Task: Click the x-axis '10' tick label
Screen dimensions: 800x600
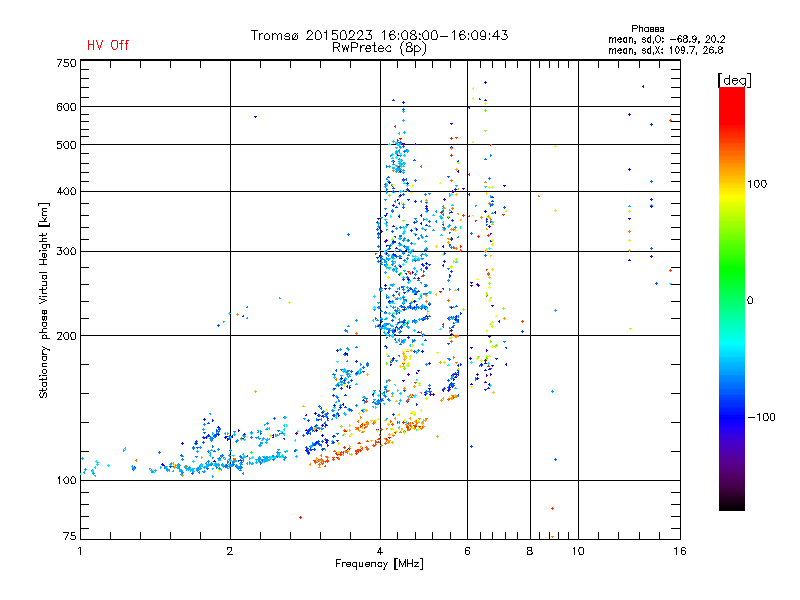Action: tap(578, 551)
